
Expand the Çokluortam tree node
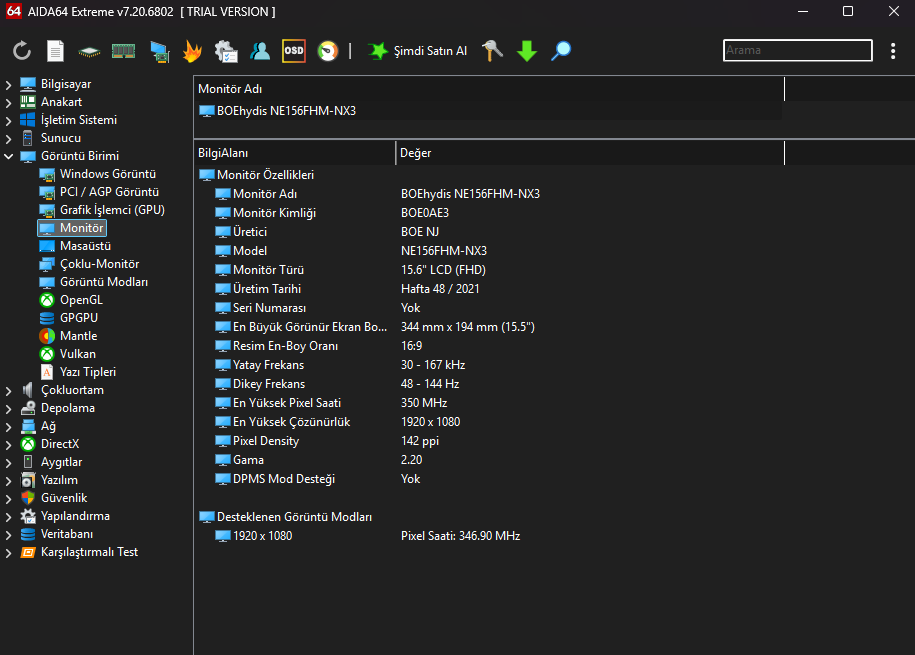tap(8, 391)
